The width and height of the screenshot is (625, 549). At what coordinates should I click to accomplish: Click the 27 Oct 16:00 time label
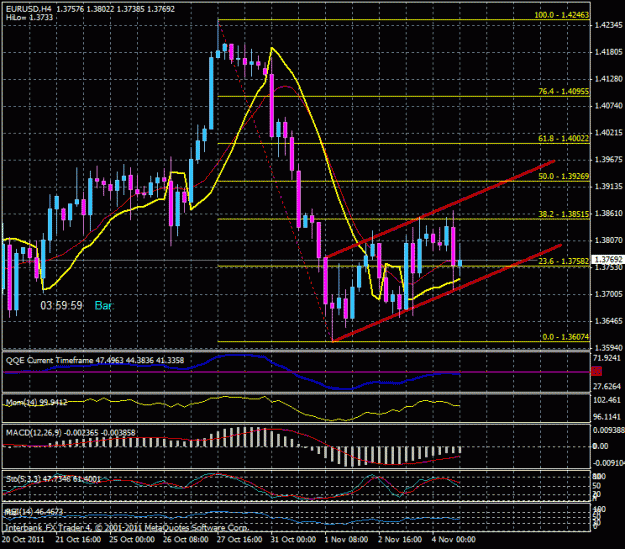point(240,539)
